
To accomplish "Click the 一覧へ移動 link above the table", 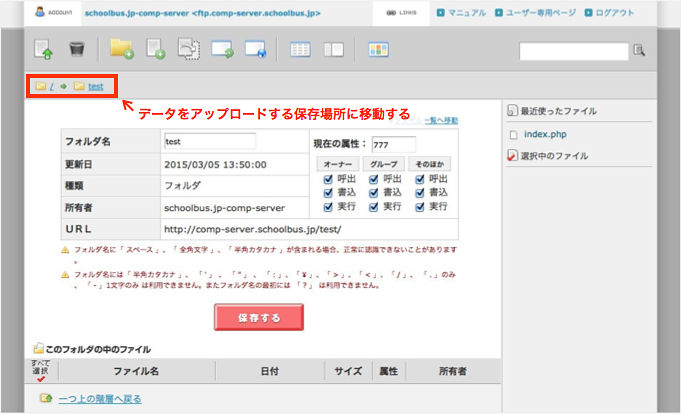I will tap(441, 120).
